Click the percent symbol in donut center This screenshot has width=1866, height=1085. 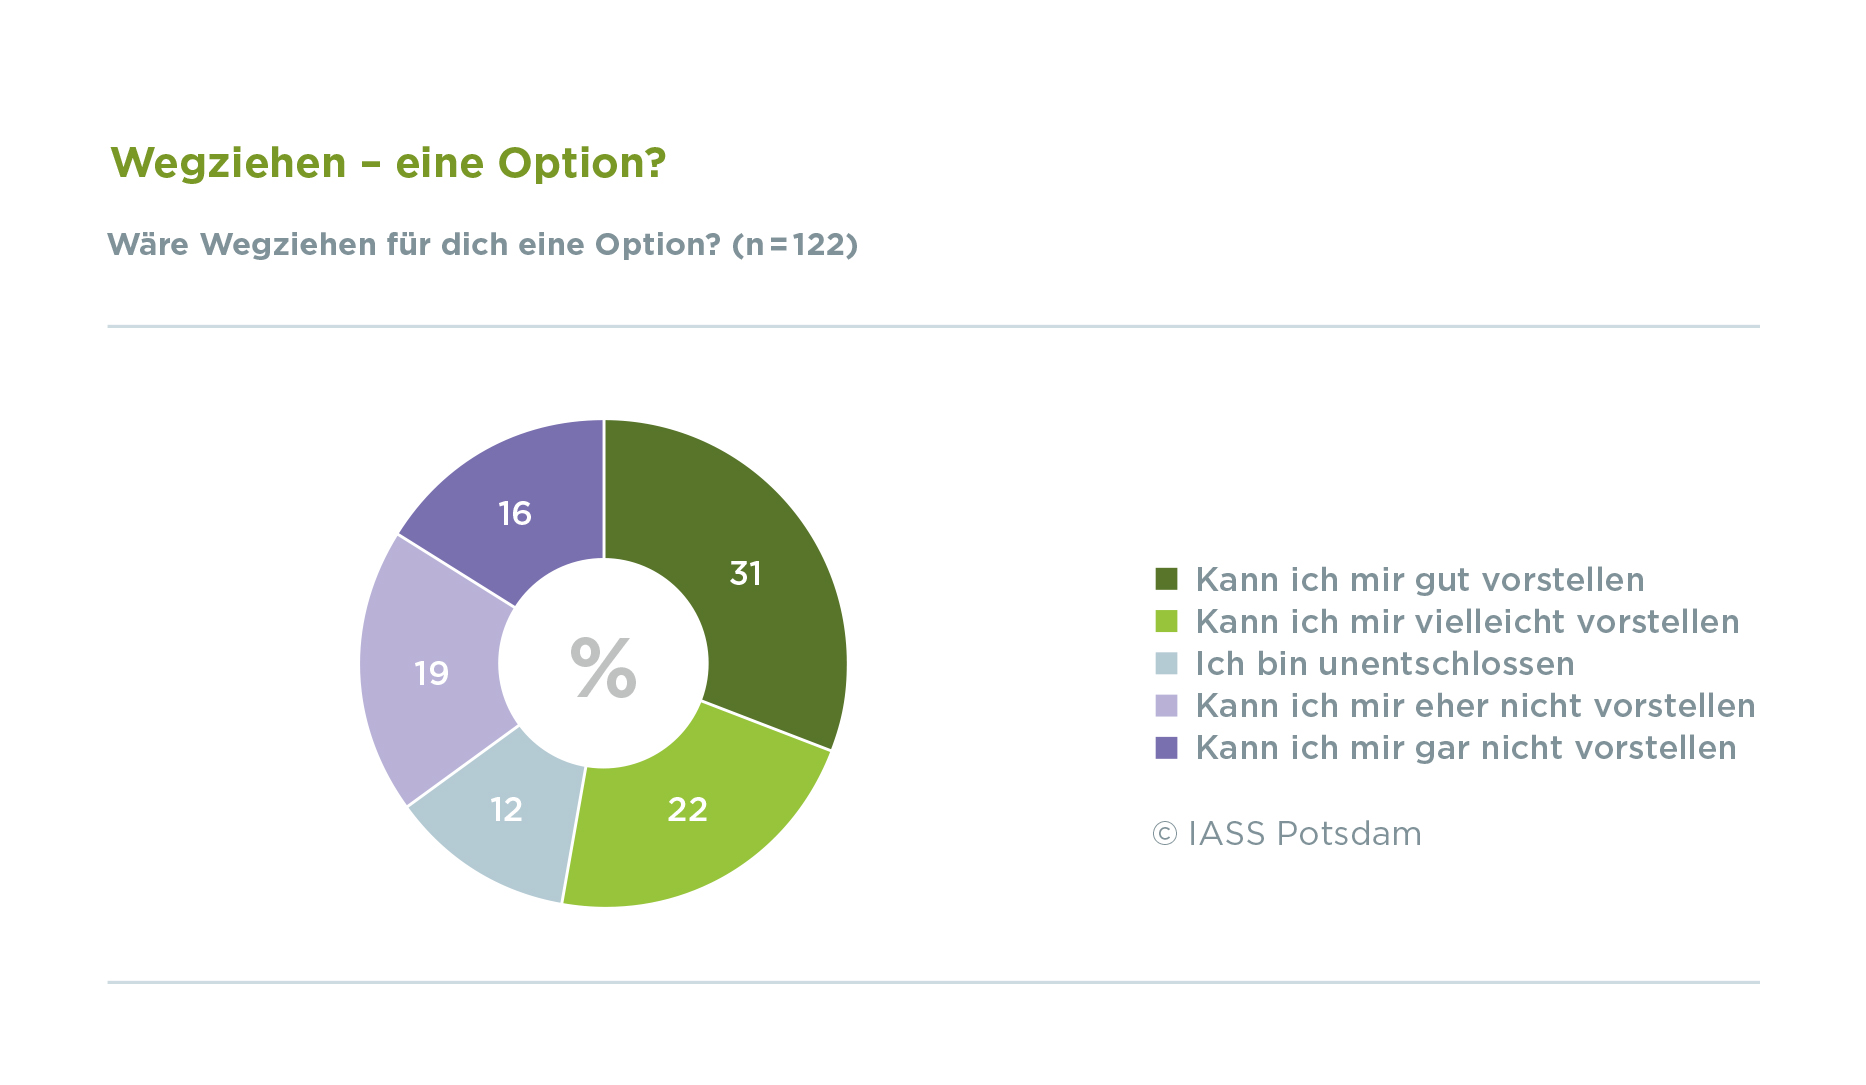click(603, 666)
